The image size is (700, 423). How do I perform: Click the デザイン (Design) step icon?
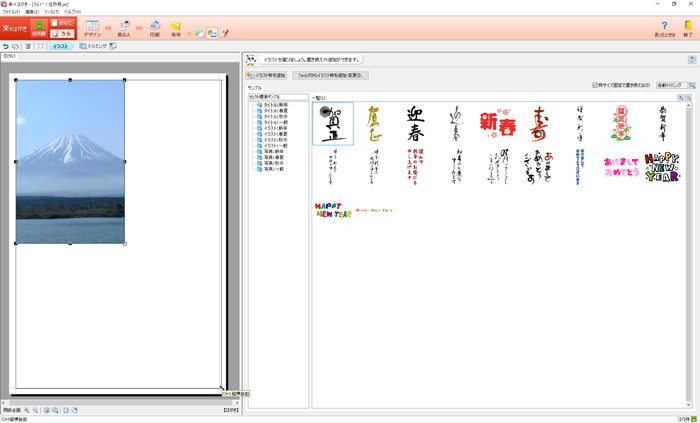(92, 28)
